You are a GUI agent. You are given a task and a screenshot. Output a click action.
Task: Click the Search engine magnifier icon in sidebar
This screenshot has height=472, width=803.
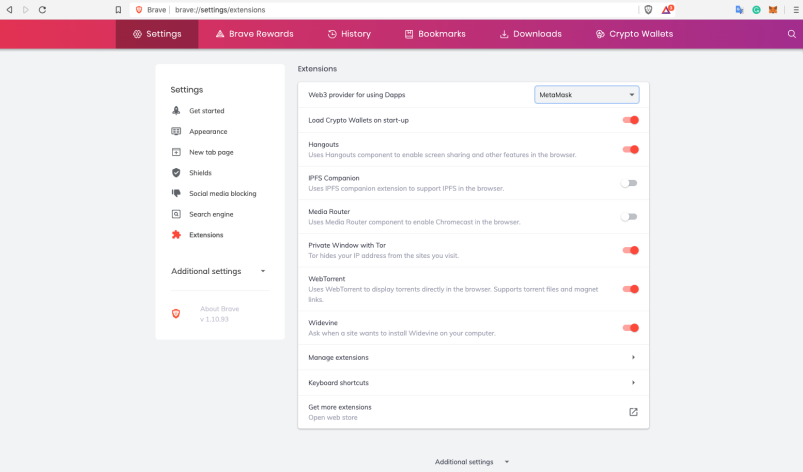(176, 214)
